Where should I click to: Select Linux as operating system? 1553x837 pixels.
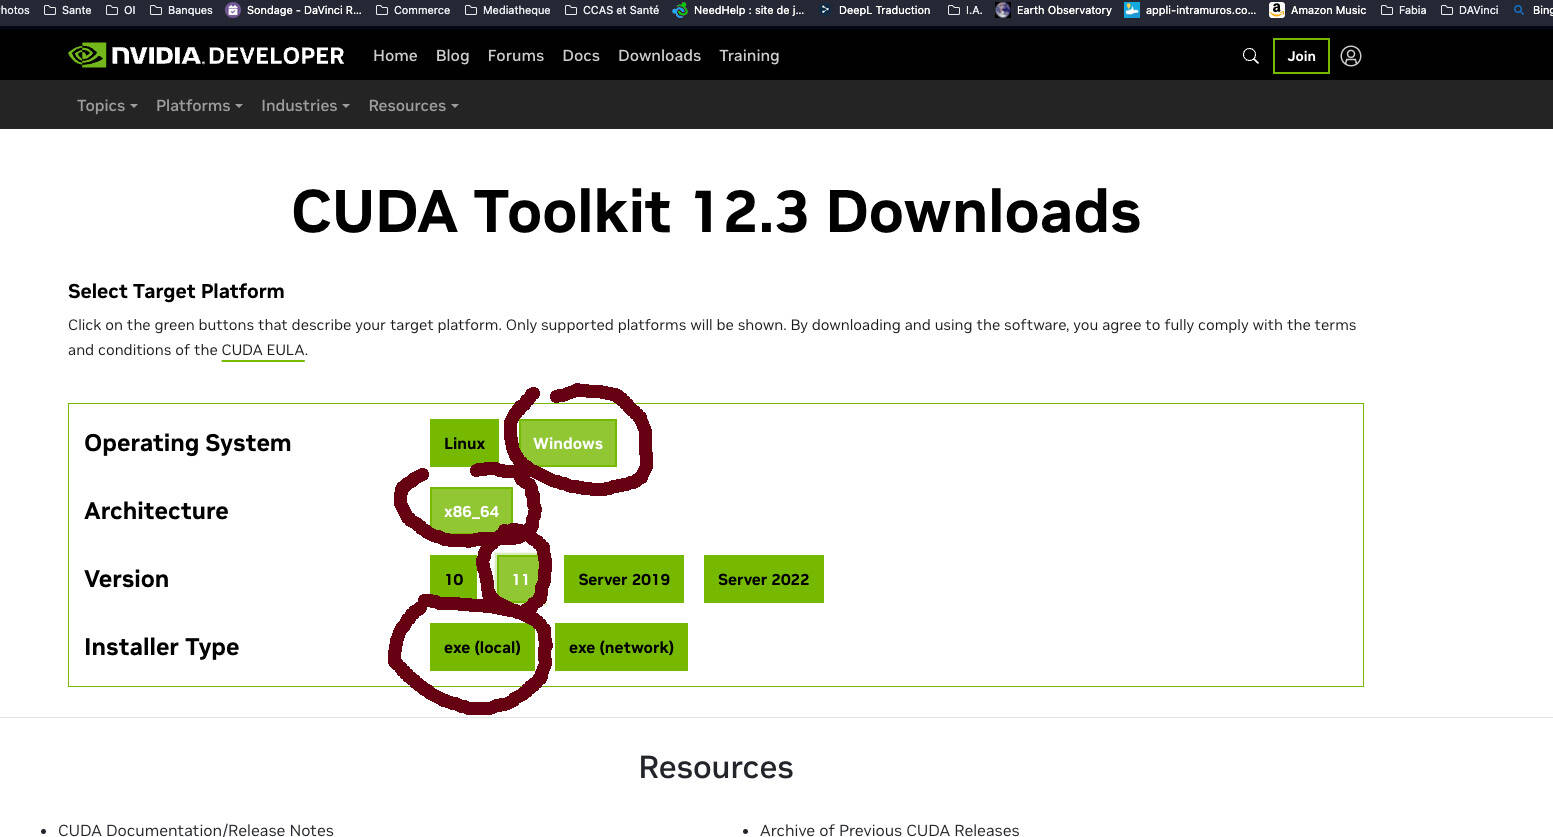point(464,443)
